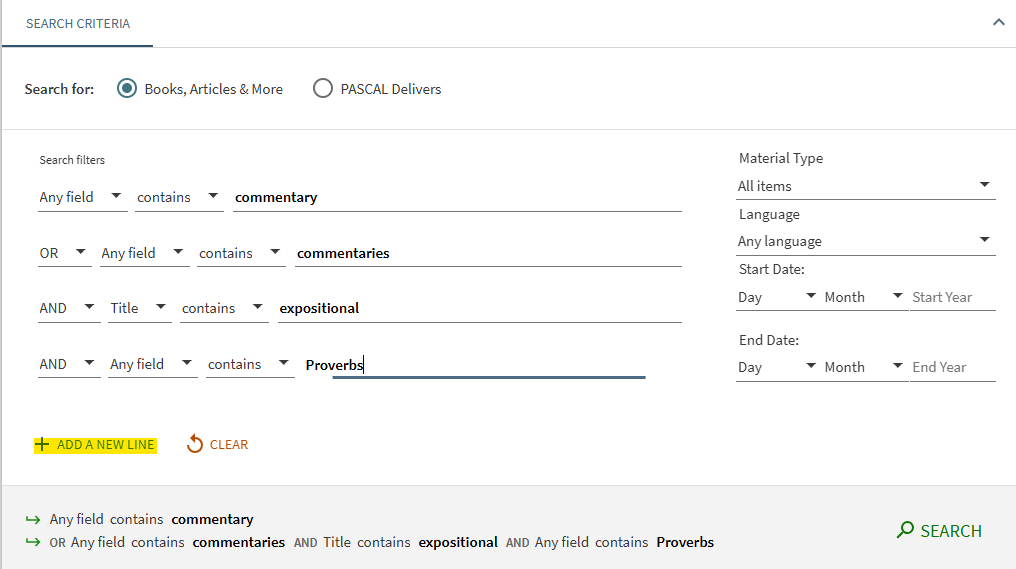Open the Start Date Day dropdown
This screenshot has height=569, width=1016.
point(777,297)
